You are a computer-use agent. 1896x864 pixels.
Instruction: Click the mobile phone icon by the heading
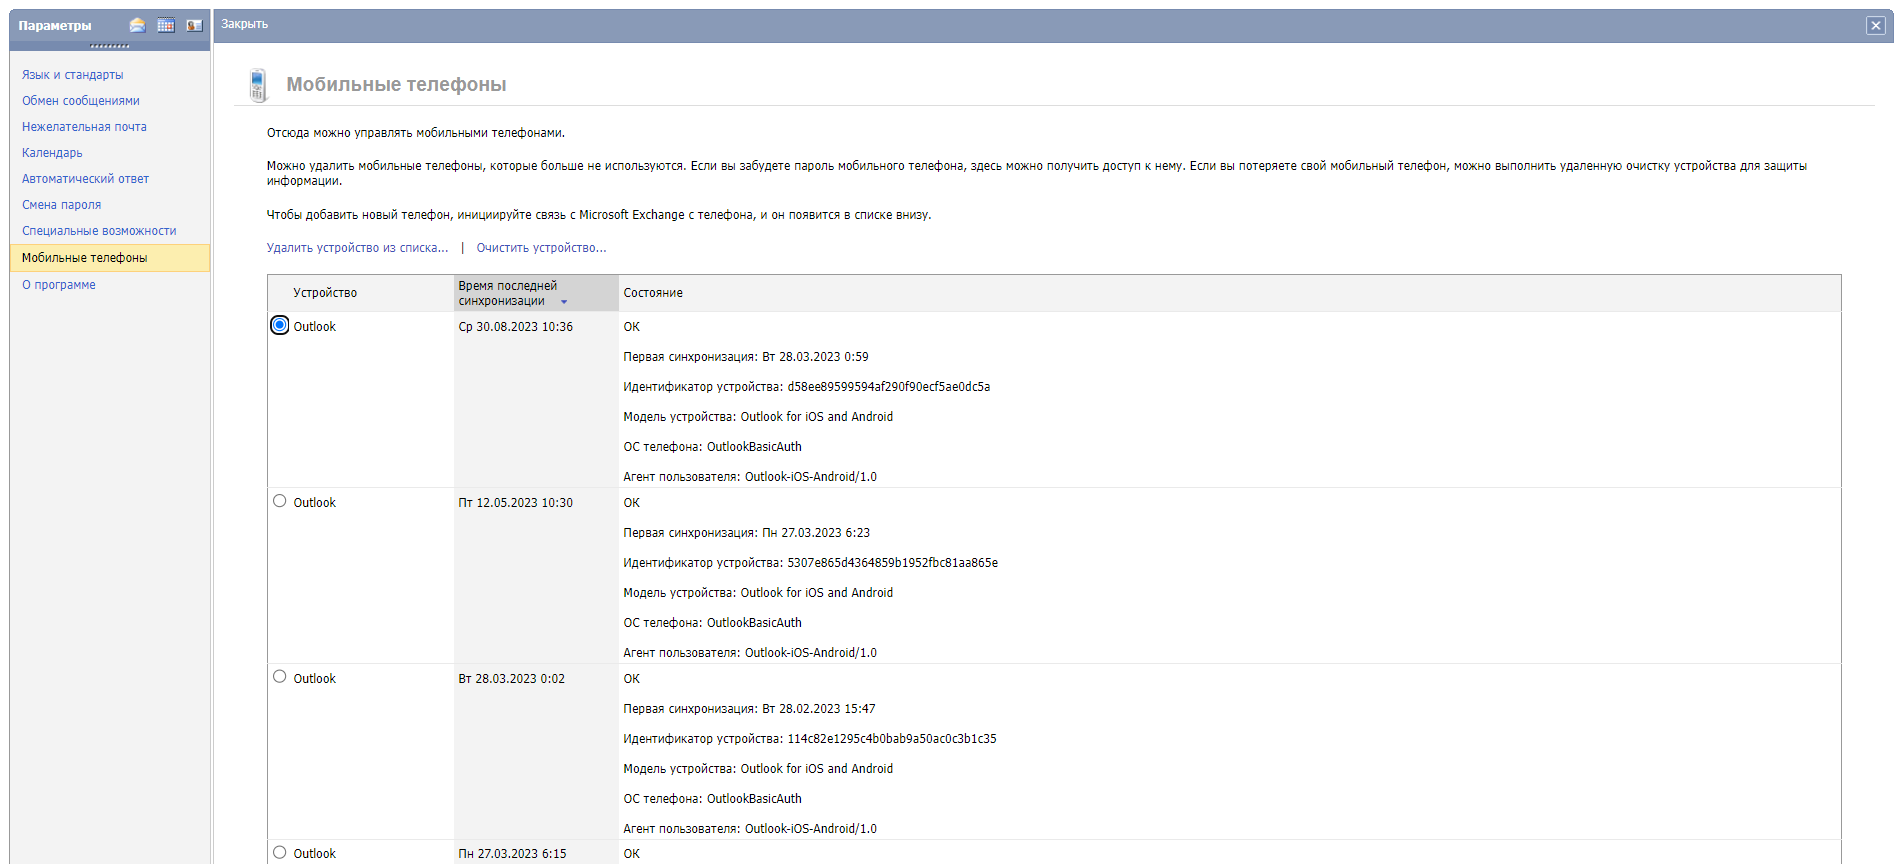pyautogui.click(x=258, y=85)
